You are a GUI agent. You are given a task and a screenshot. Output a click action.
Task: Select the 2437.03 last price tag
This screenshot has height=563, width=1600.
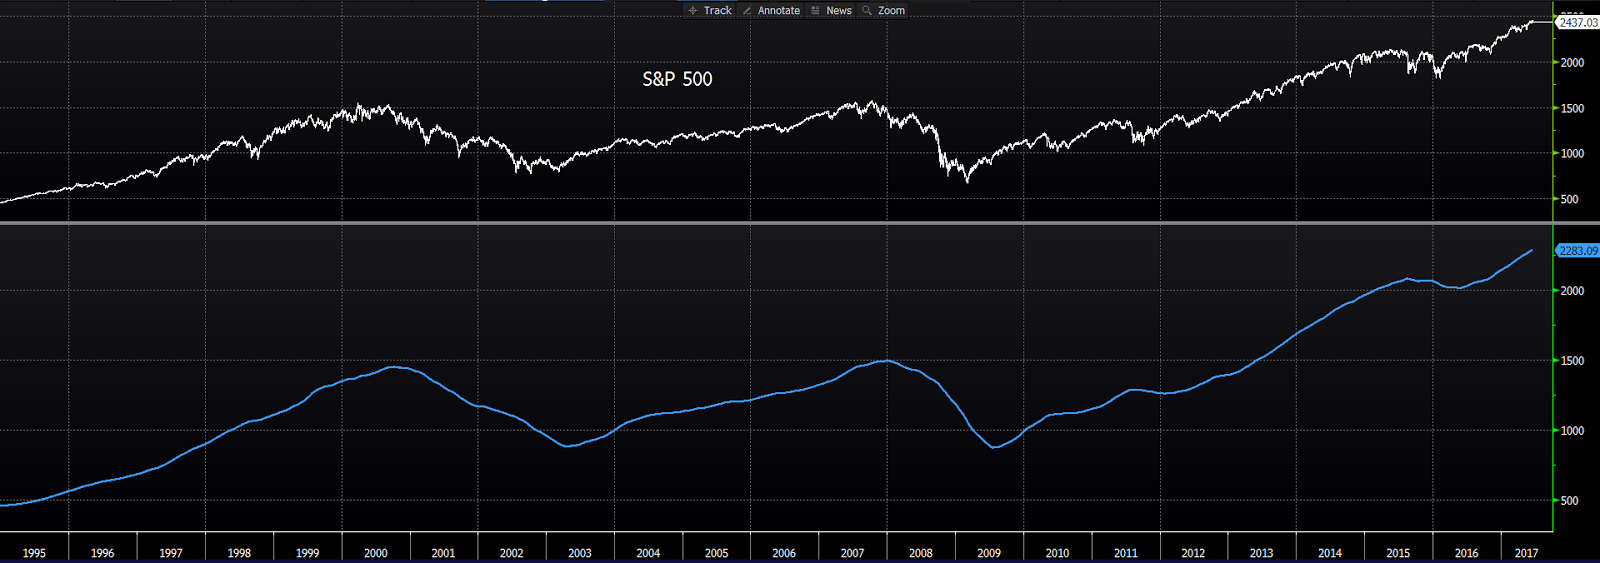[x=1577, y=22]
